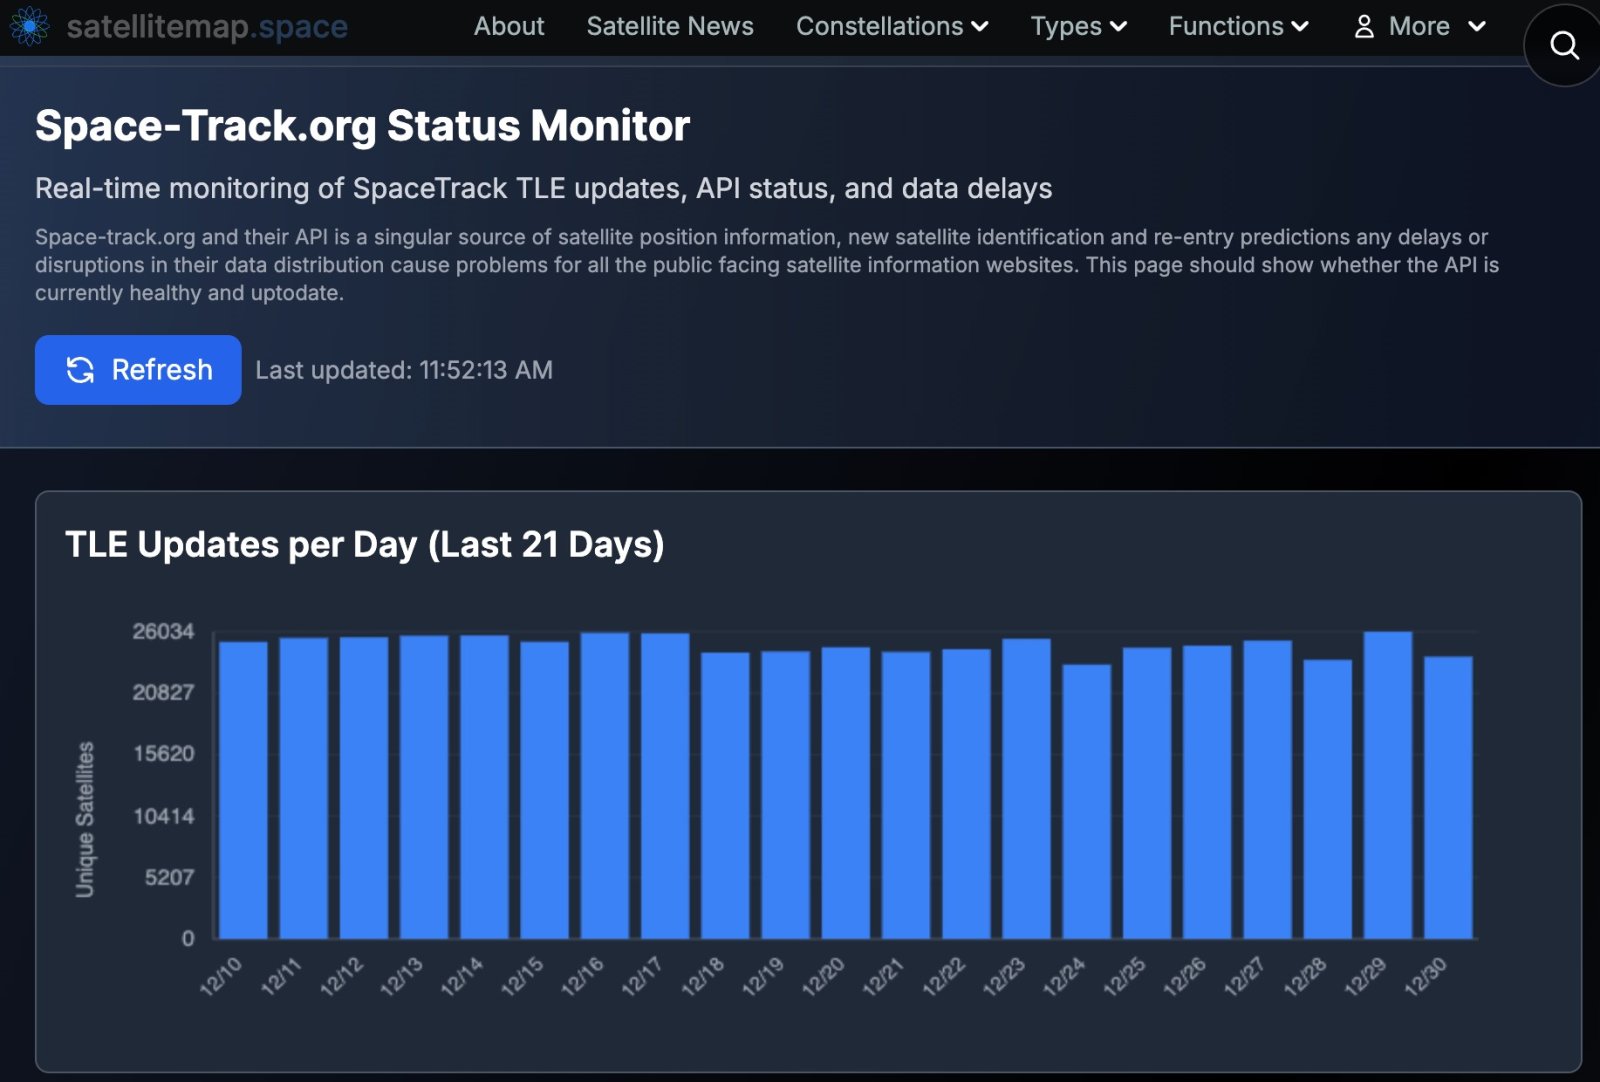Click the user profile icon beside More

1364,27
